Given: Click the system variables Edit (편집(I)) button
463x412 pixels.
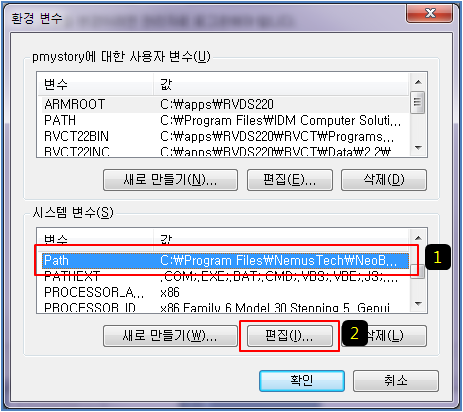Looking at the screenshot, I should (290, 336).
